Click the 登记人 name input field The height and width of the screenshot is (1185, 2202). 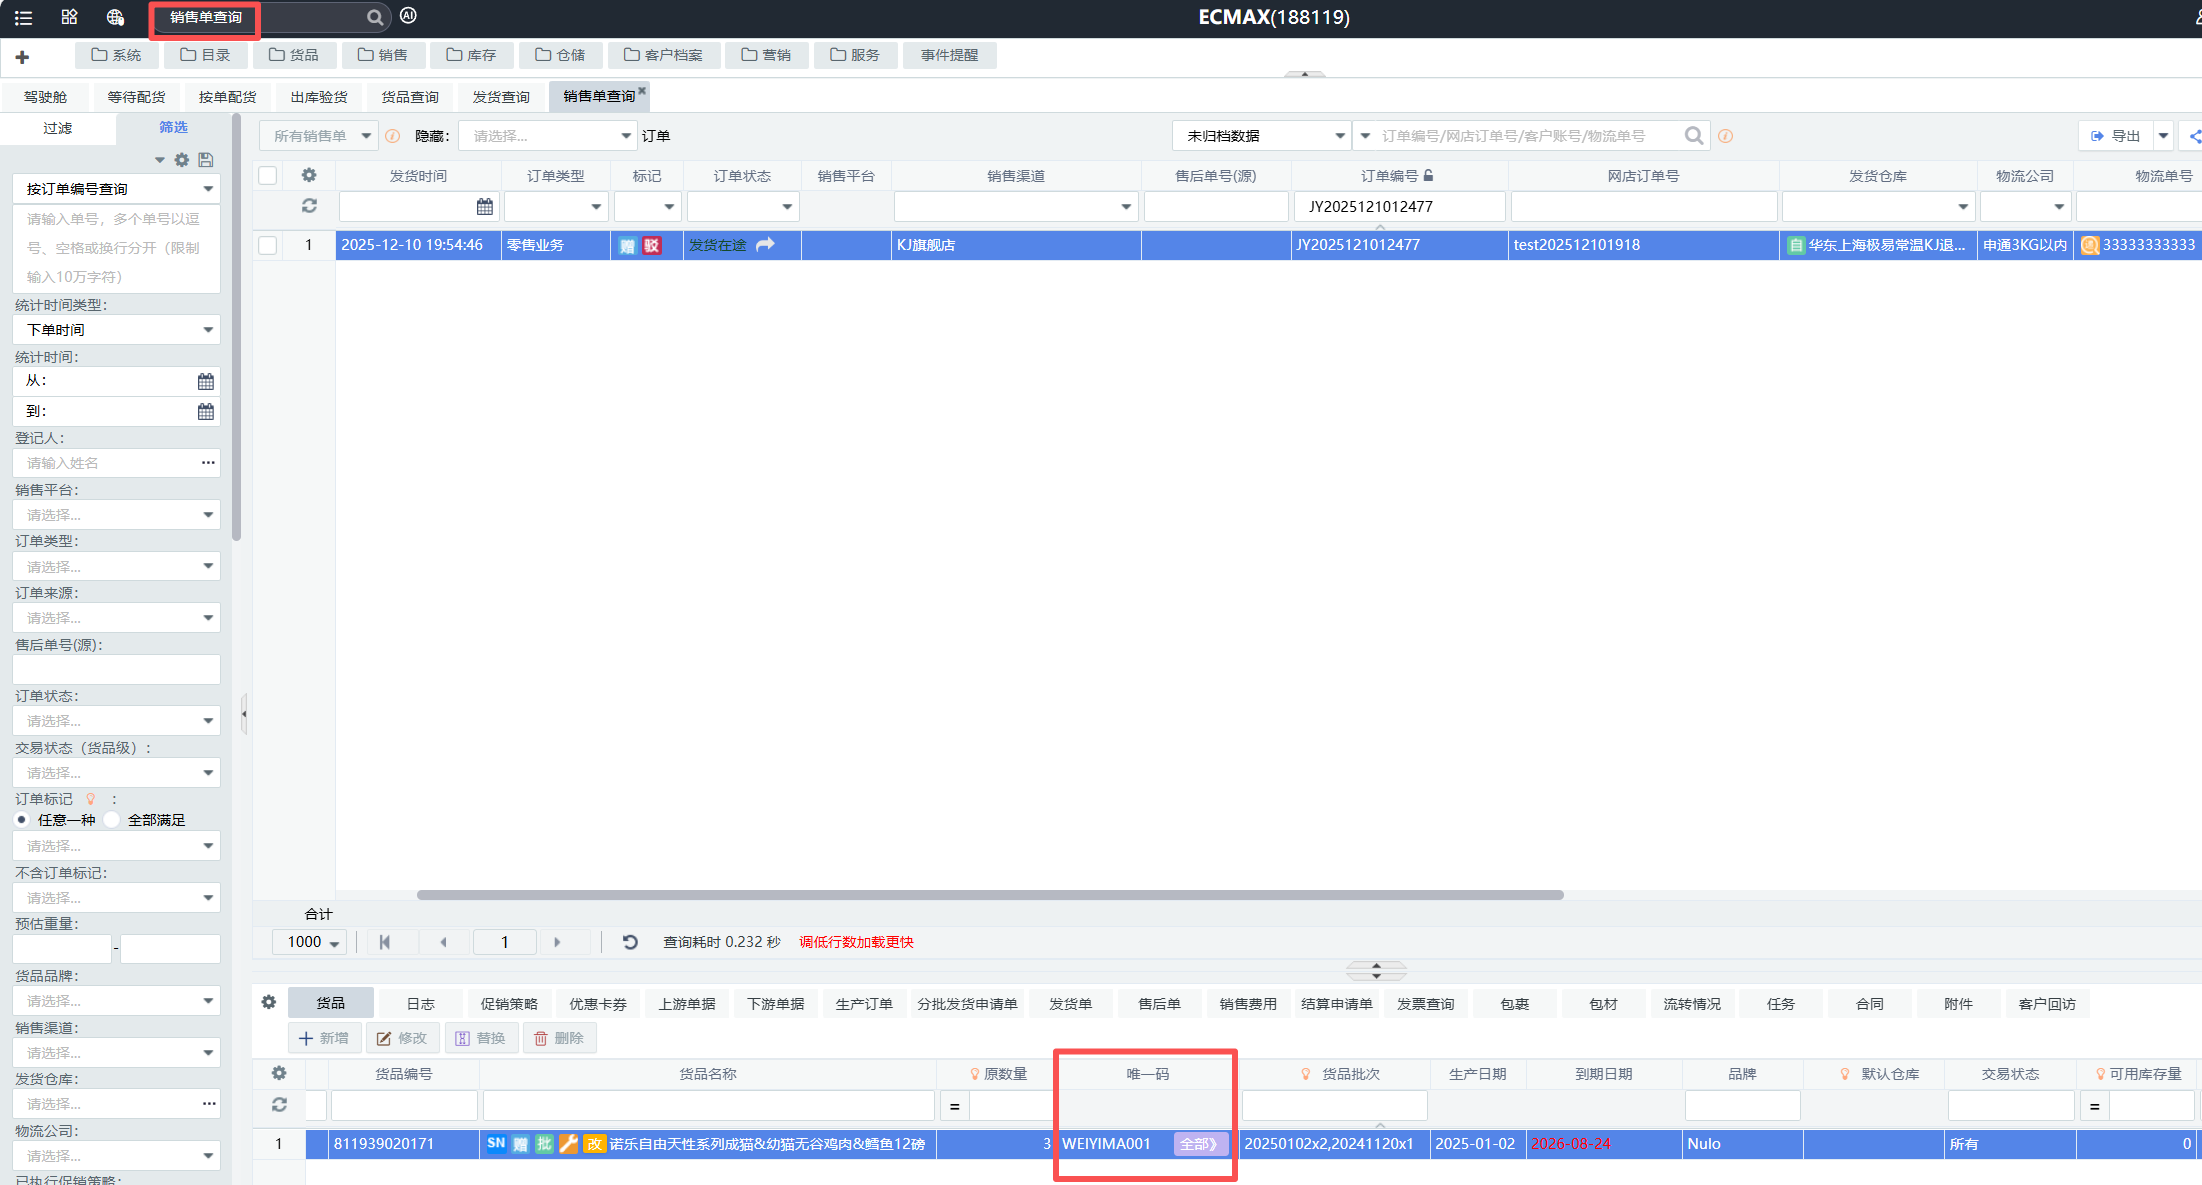tap(116, 463)
